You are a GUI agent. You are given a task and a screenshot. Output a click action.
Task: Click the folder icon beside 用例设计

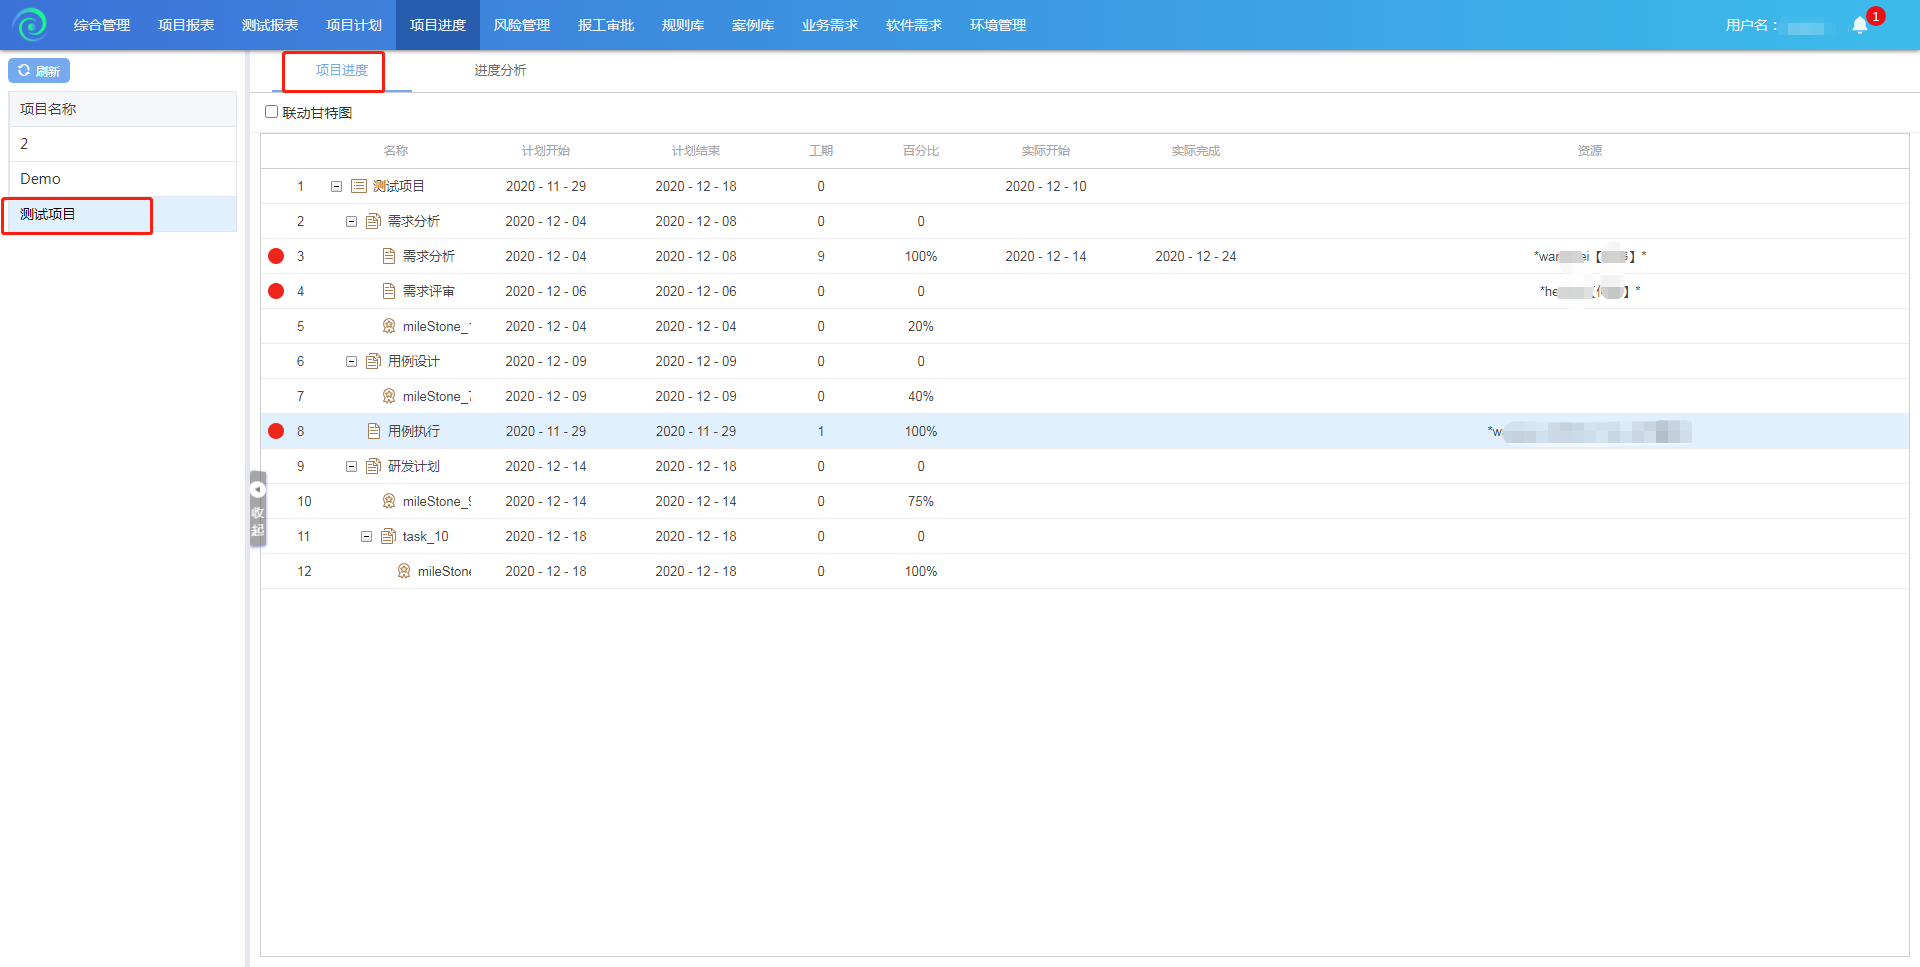pos(373,361)
